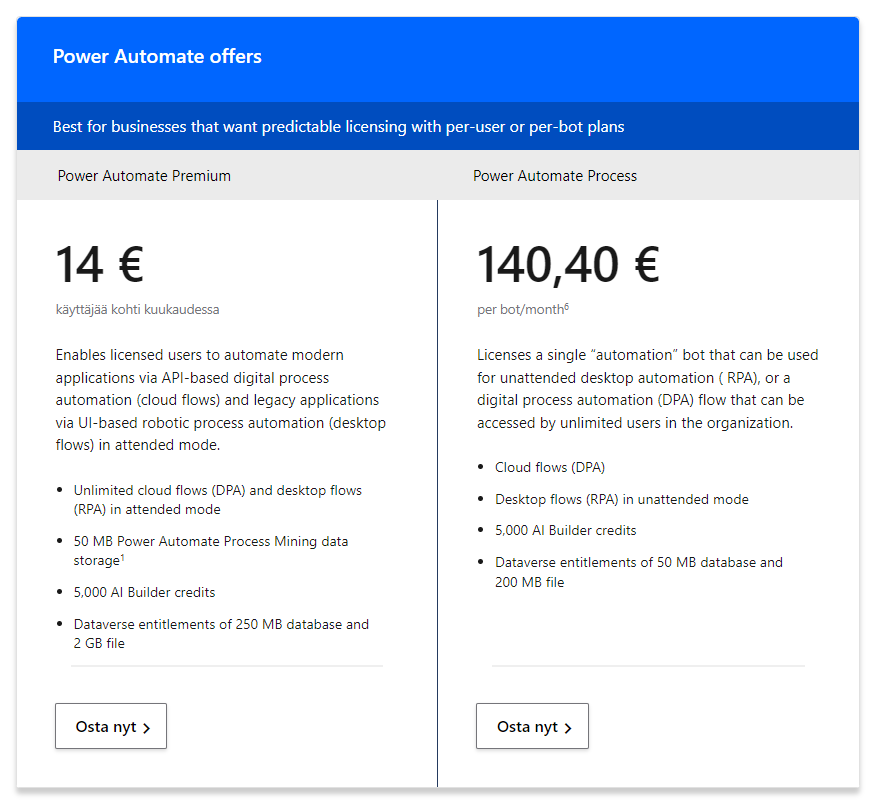The height and width of the screenshot is (802, 893).
Task: Open footnote 6 next to per bot/month
Action: [x=566, y=306]
